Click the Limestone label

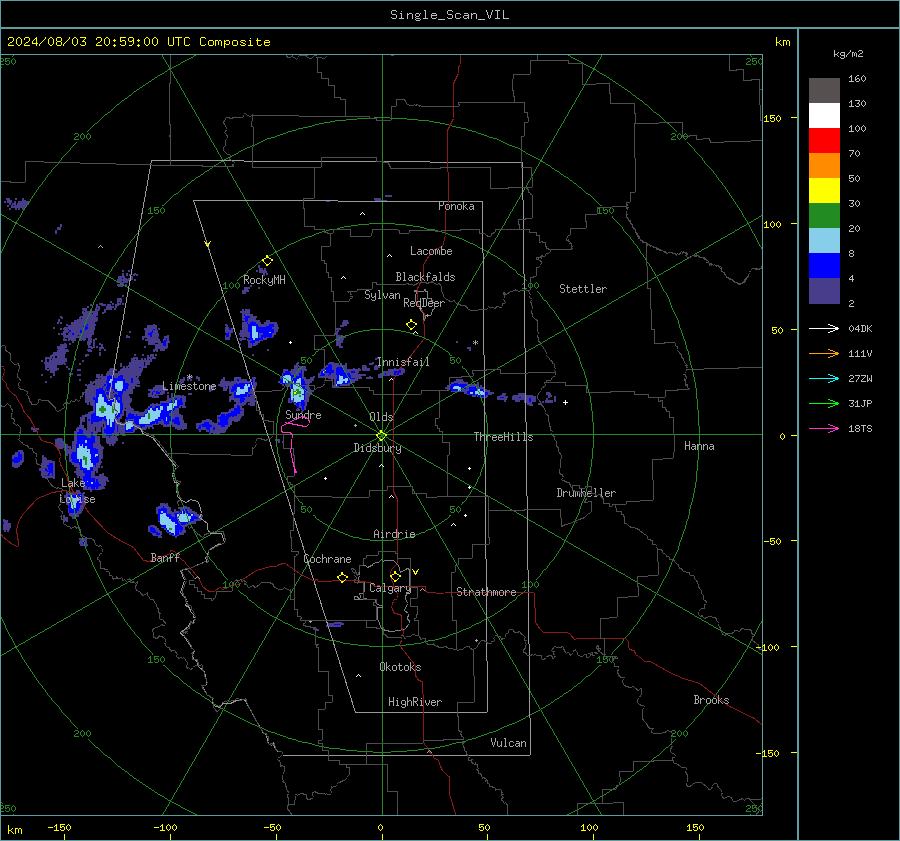click(x=189, y=386)
